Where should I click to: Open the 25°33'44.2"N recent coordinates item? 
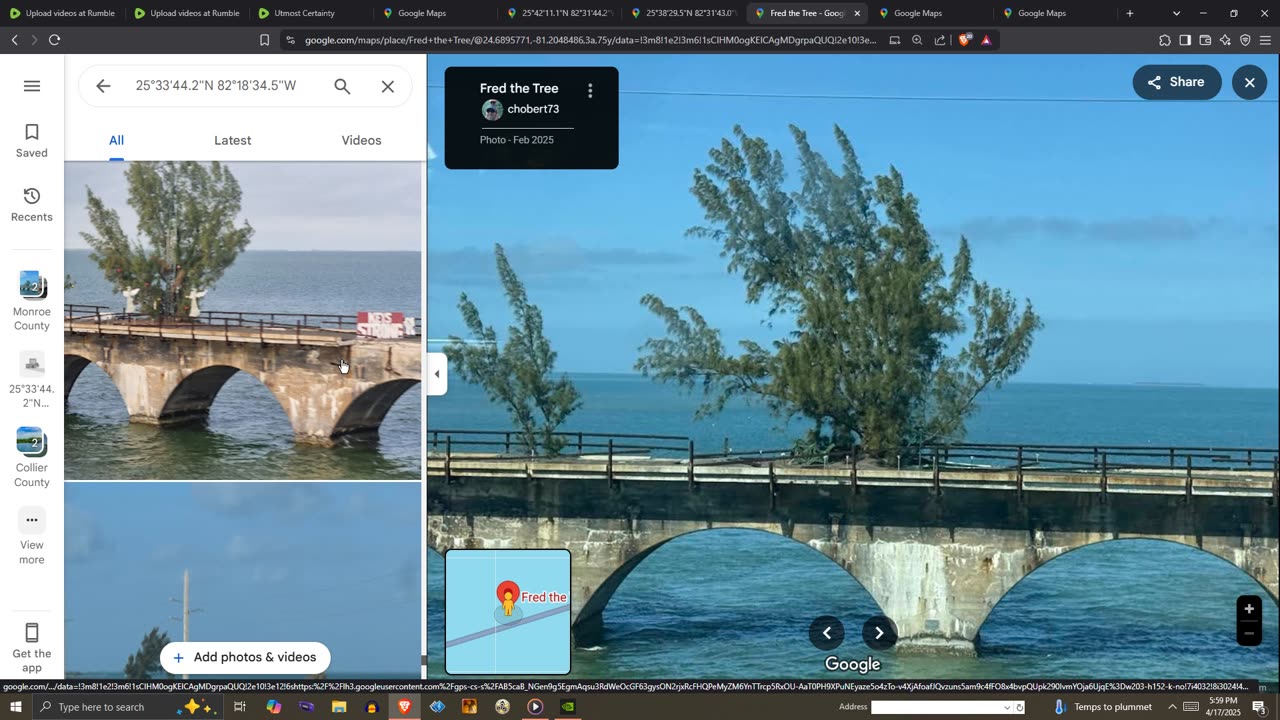tap(32, 380)
